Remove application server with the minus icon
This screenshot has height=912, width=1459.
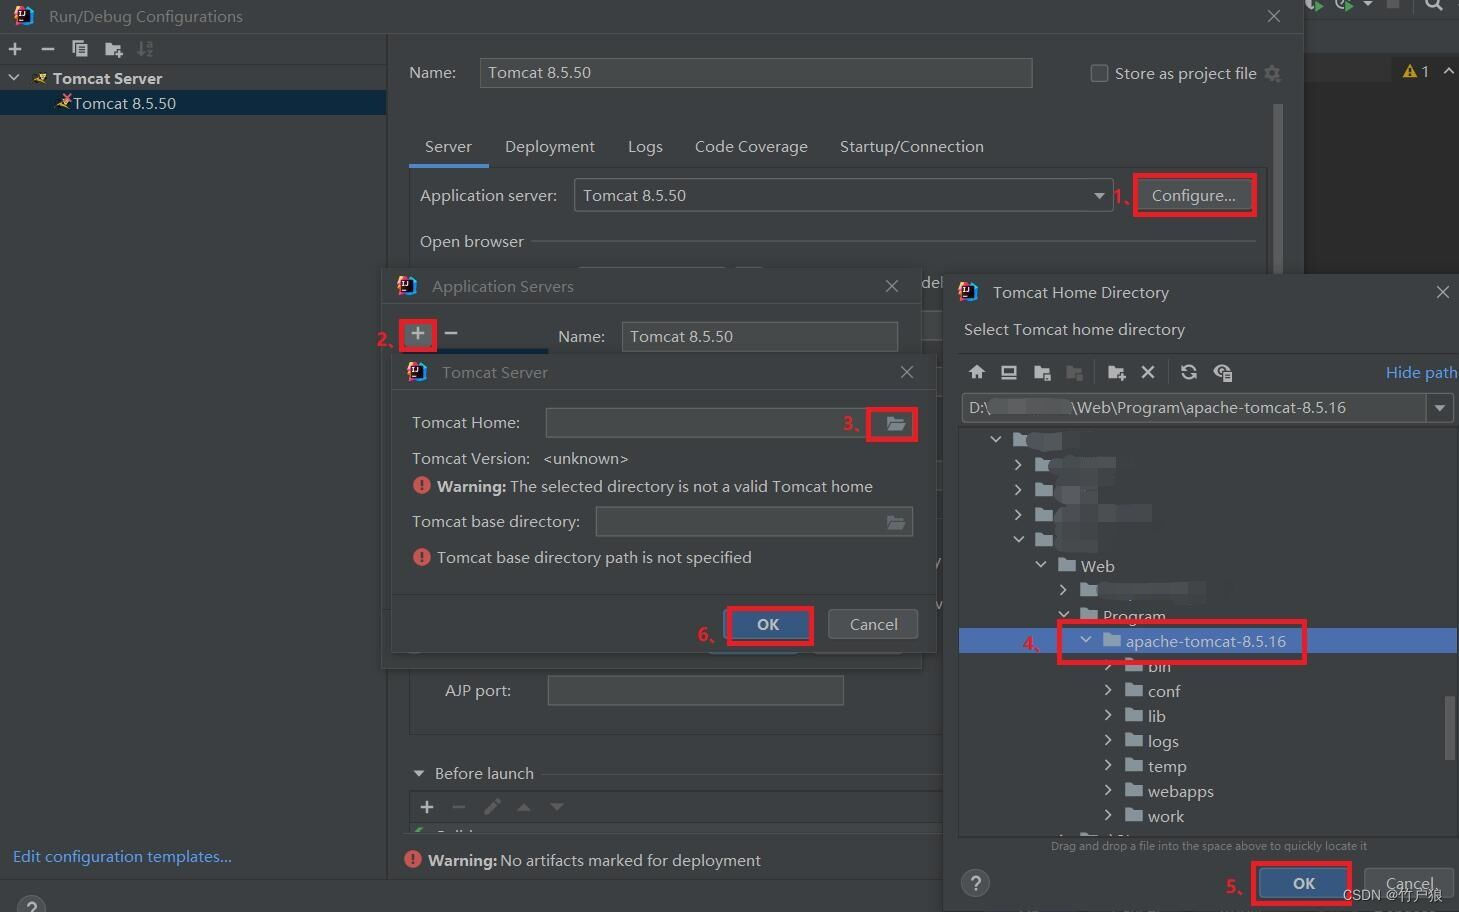tap(451, 333)
